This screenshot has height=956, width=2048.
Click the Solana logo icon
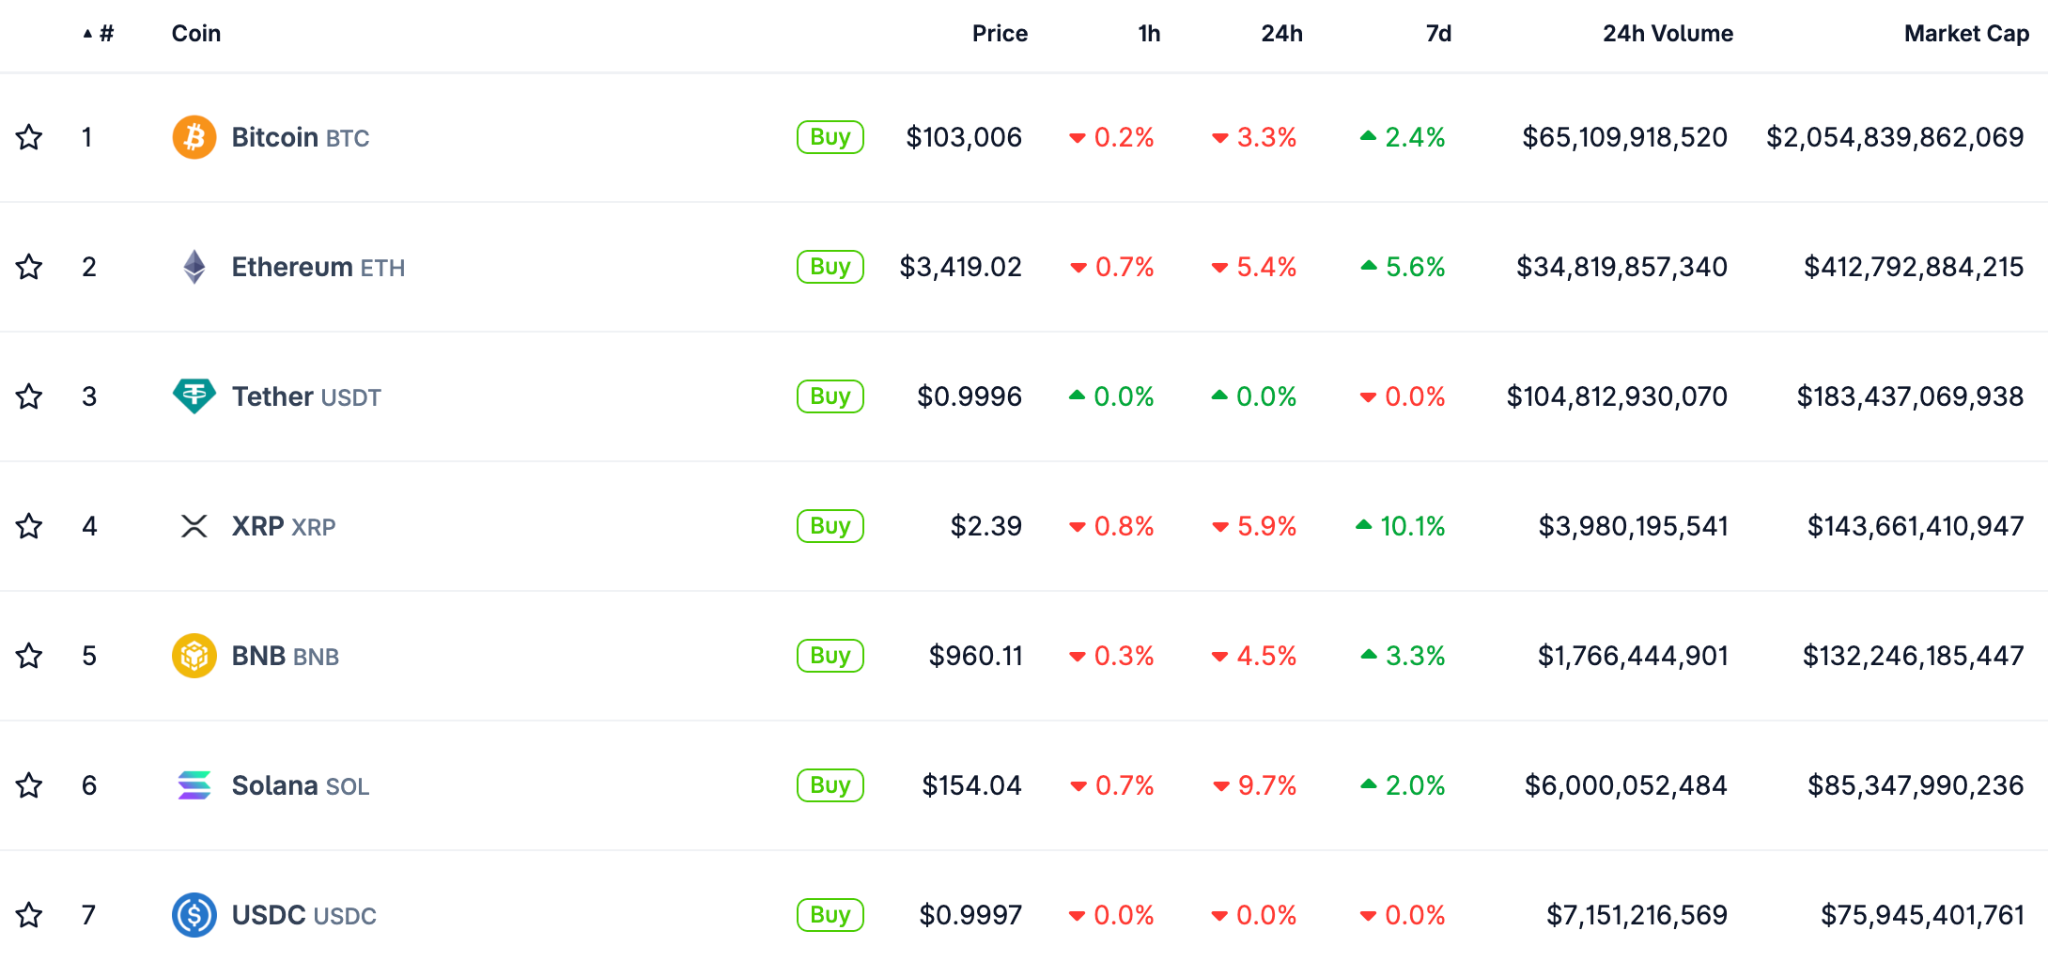tap(194, 786)
